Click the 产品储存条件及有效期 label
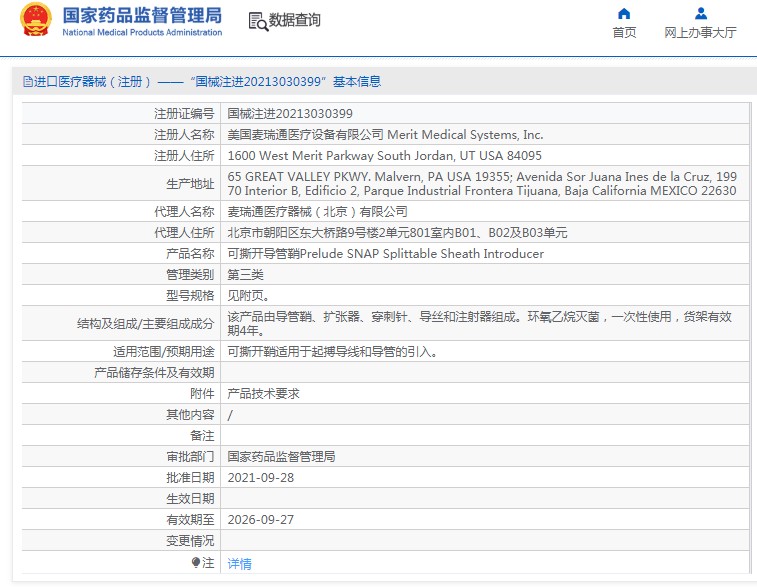Screen dimensions: 757x587 click(154, 373)
